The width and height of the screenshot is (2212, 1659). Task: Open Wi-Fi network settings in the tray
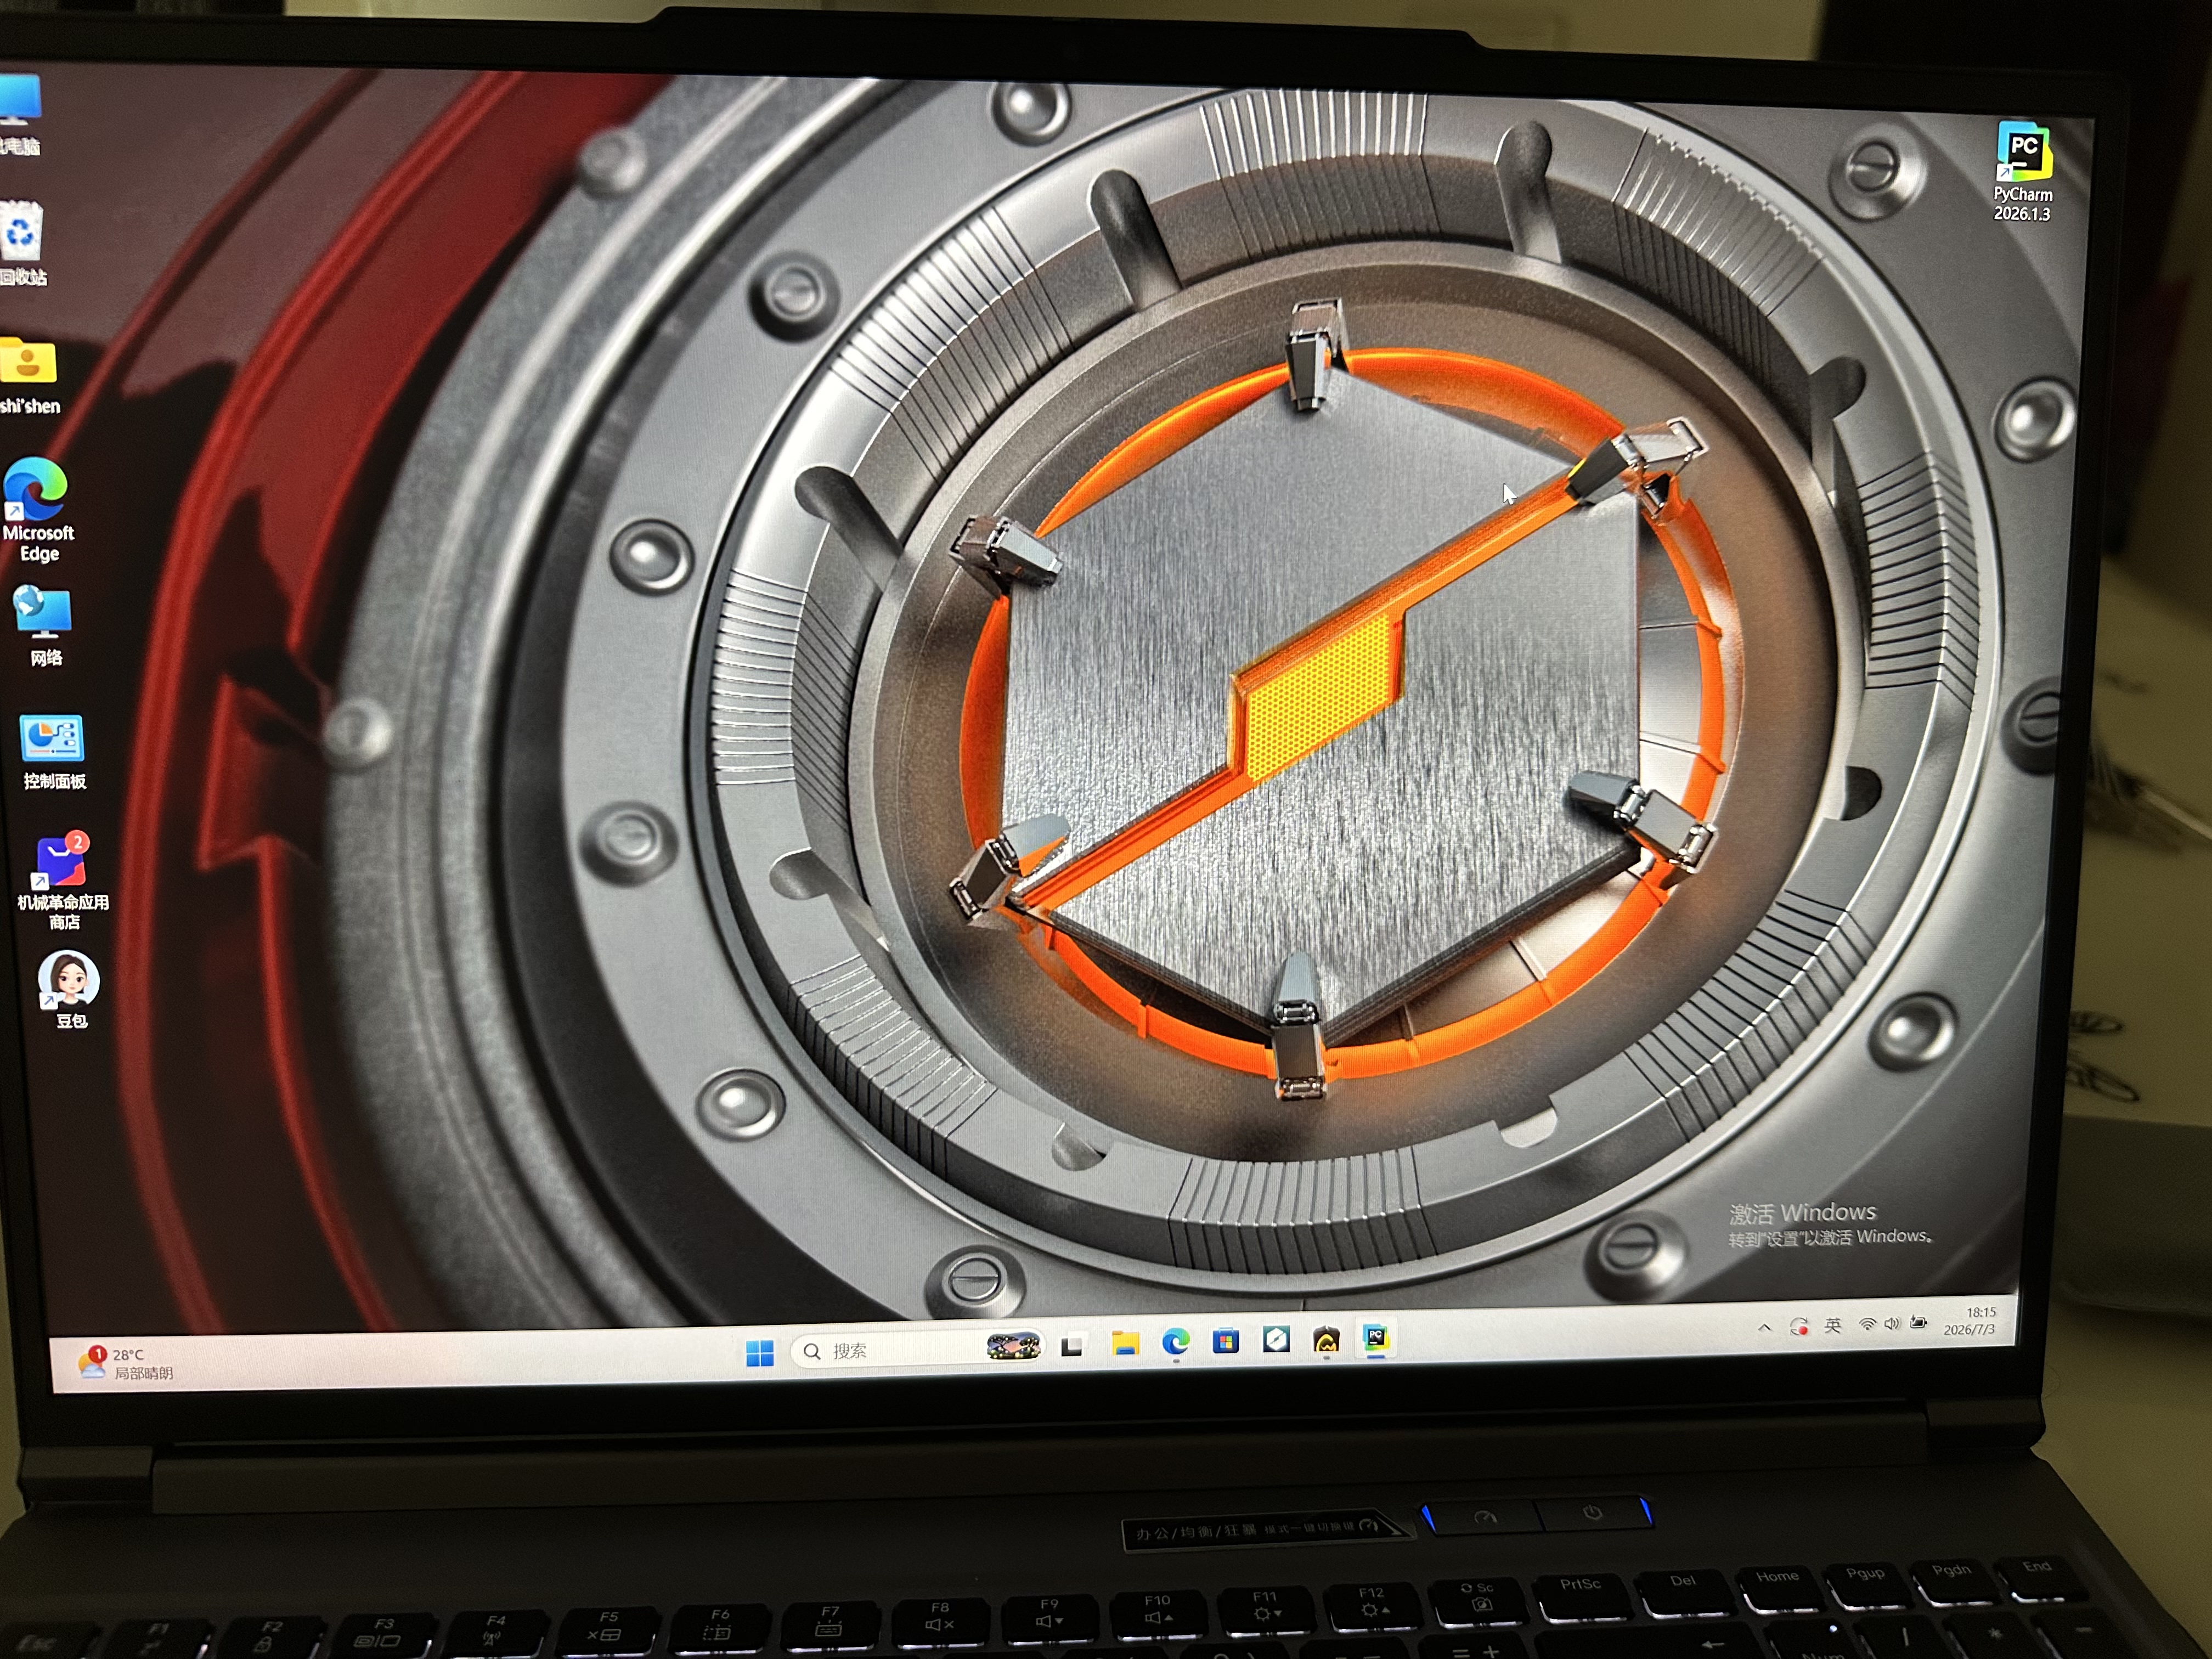pyautogui.click(x=1867, y=1324)
